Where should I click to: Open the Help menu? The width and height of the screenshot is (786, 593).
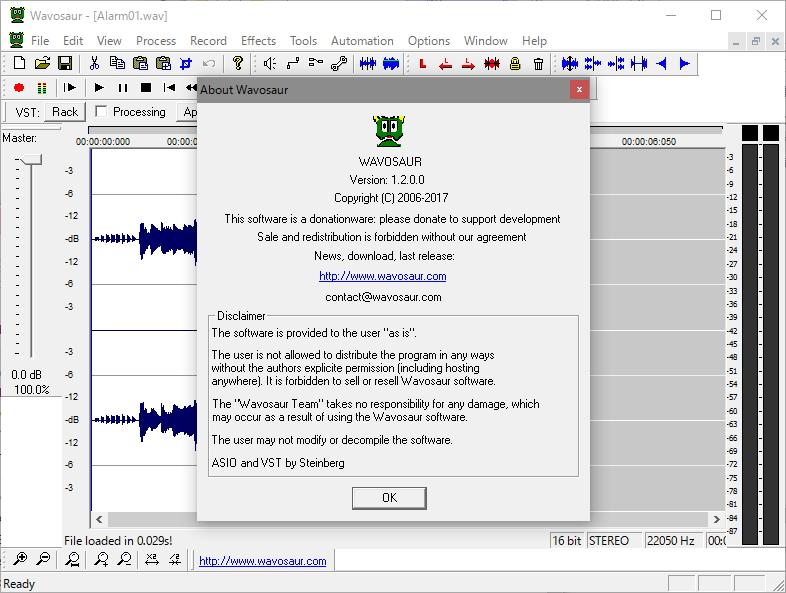tap(534, 41)
